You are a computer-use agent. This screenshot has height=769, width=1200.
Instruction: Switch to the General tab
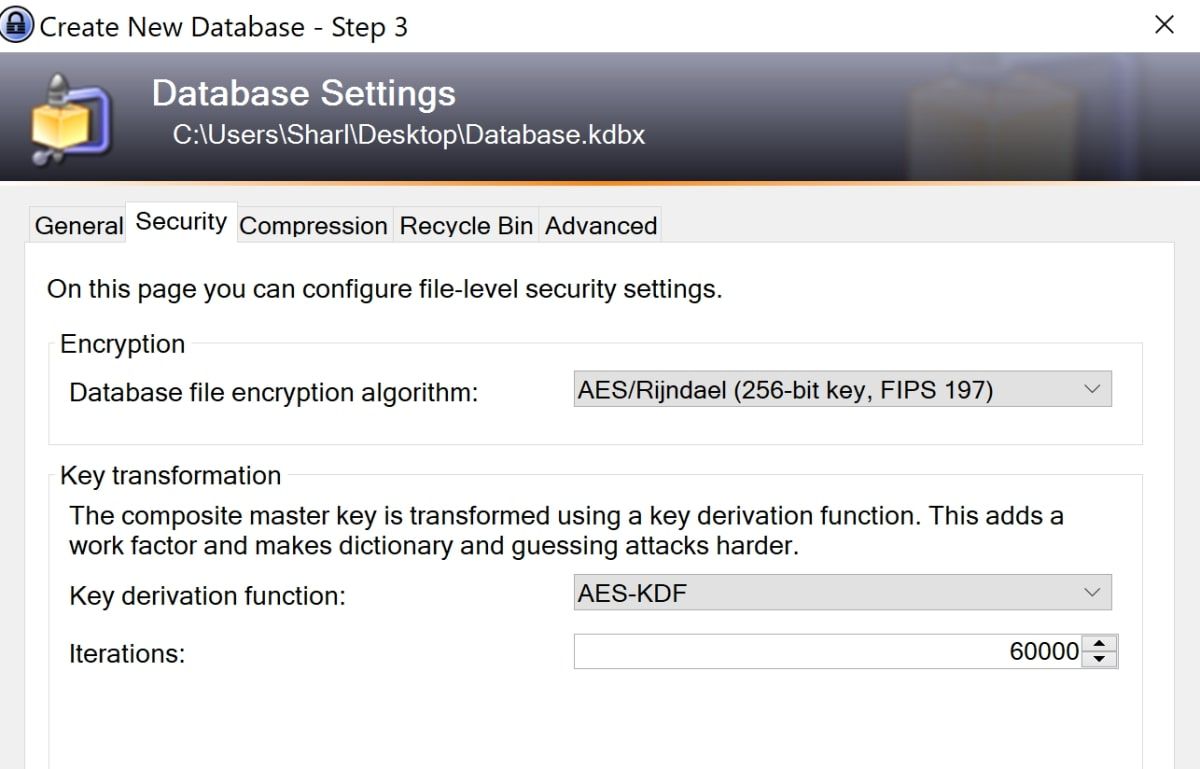[79, 226]
